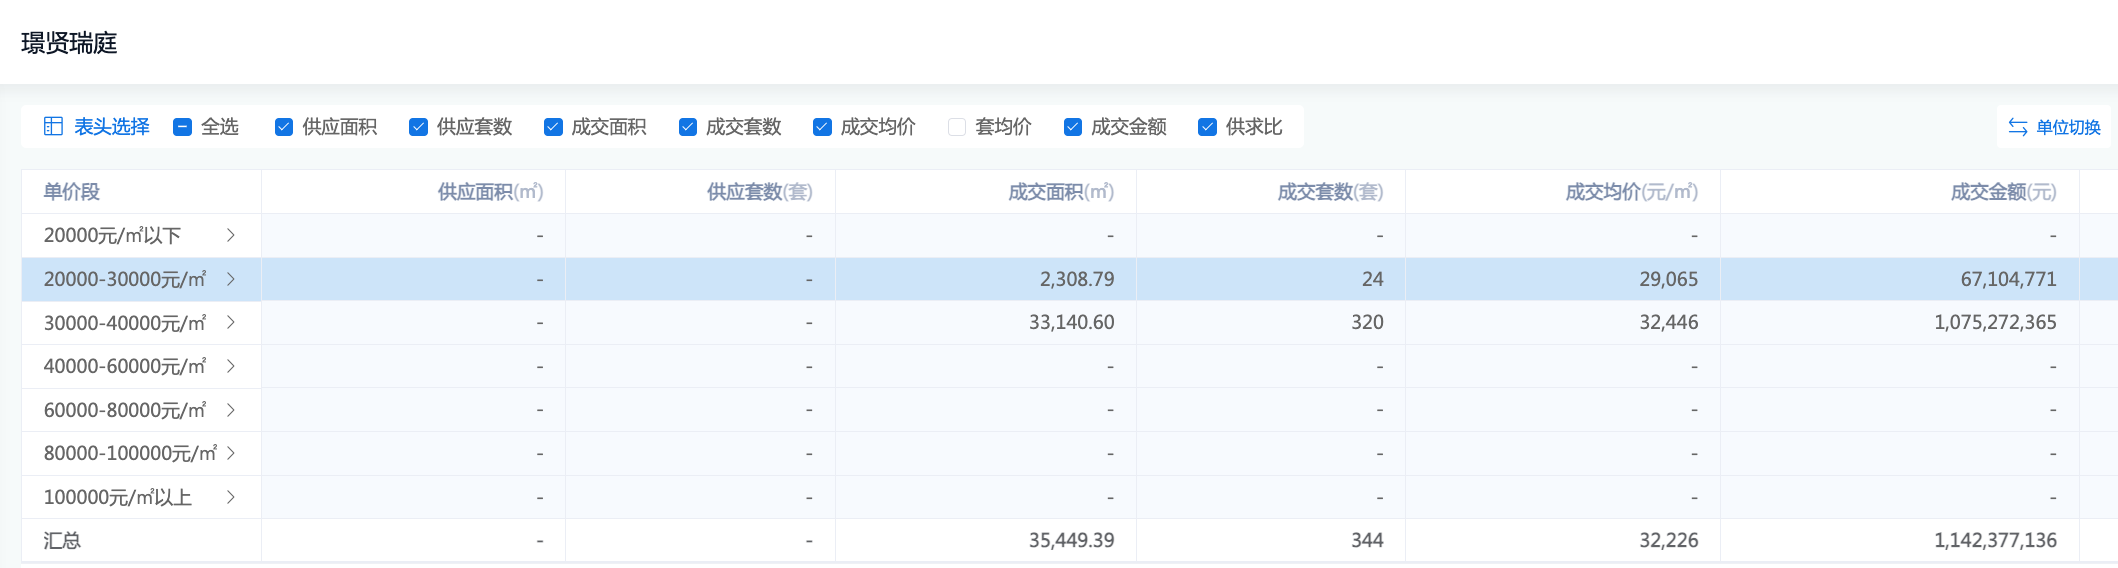Expand the 20000元/㎡以下 price row
2118x568 pixels.
point(231,235)
